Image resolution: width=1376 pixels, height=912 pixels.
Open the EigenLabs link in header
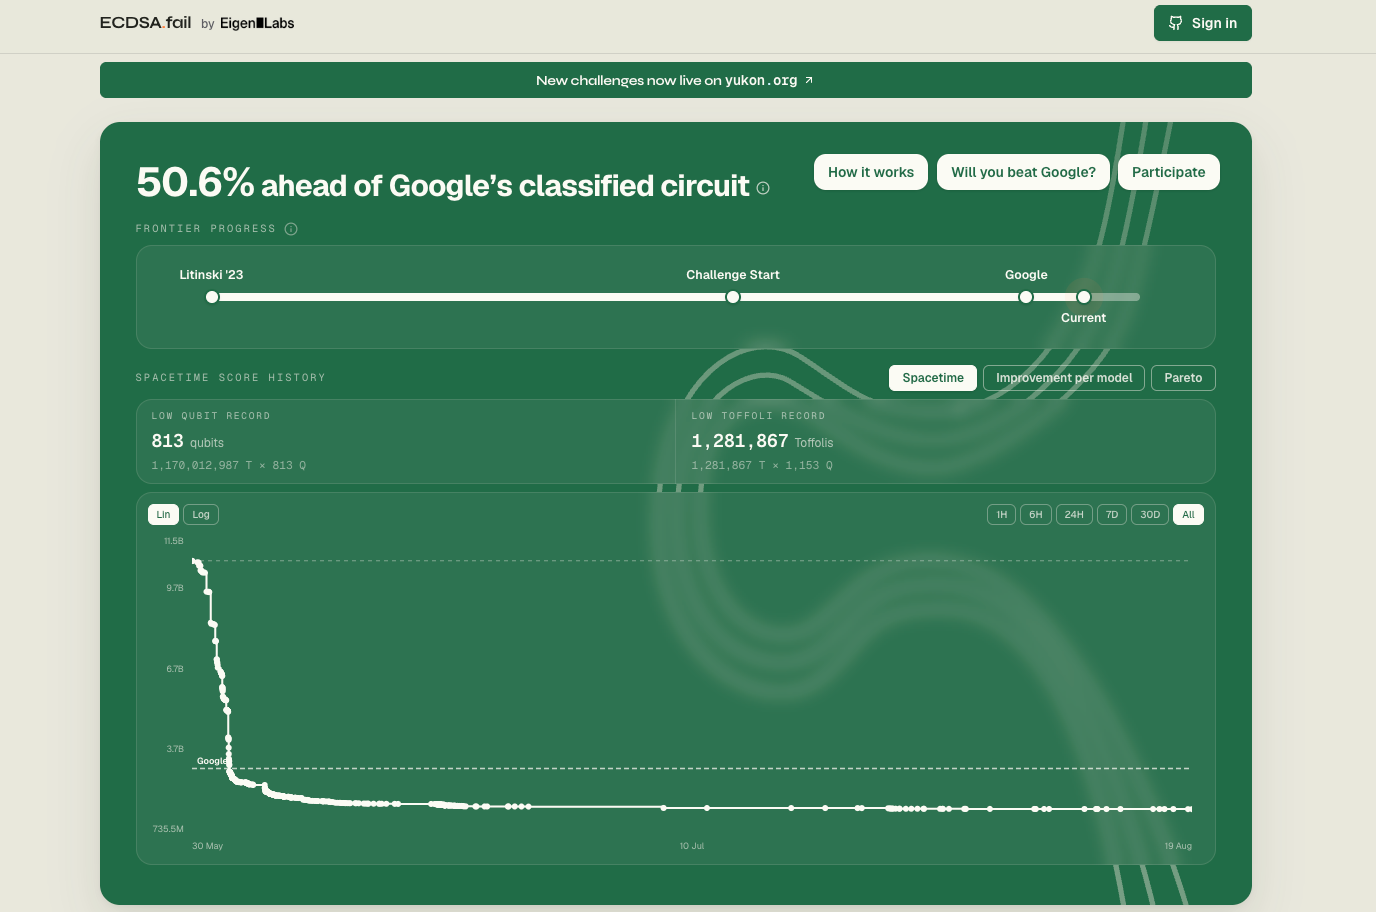click(257, 23)
